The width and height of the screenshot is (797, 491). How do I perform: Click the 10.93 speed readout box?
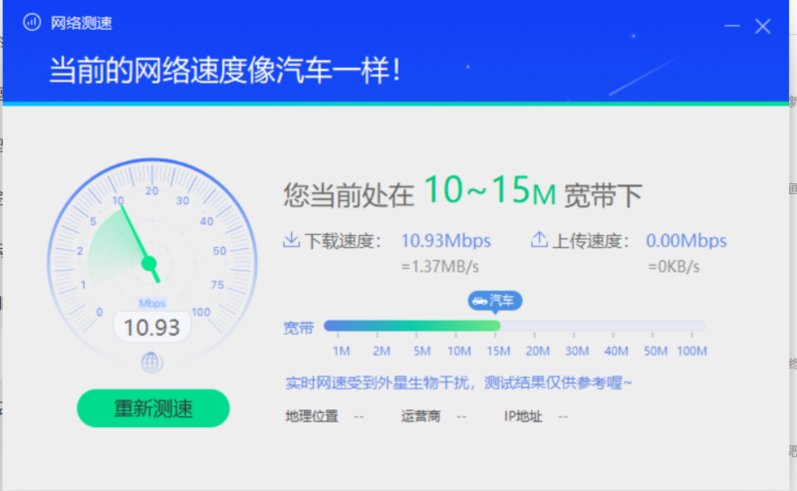pyautogui.click(x=152, y=327)
